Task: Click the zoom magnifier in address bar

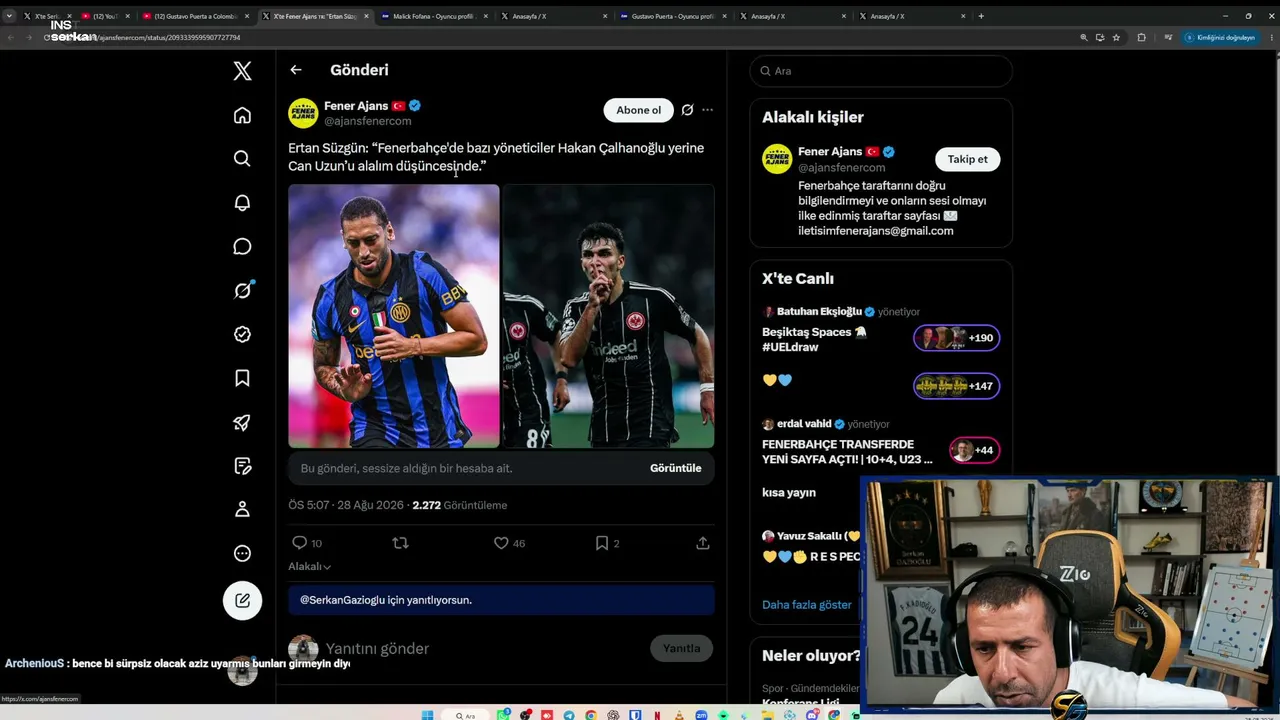Action: (1084, 37)
